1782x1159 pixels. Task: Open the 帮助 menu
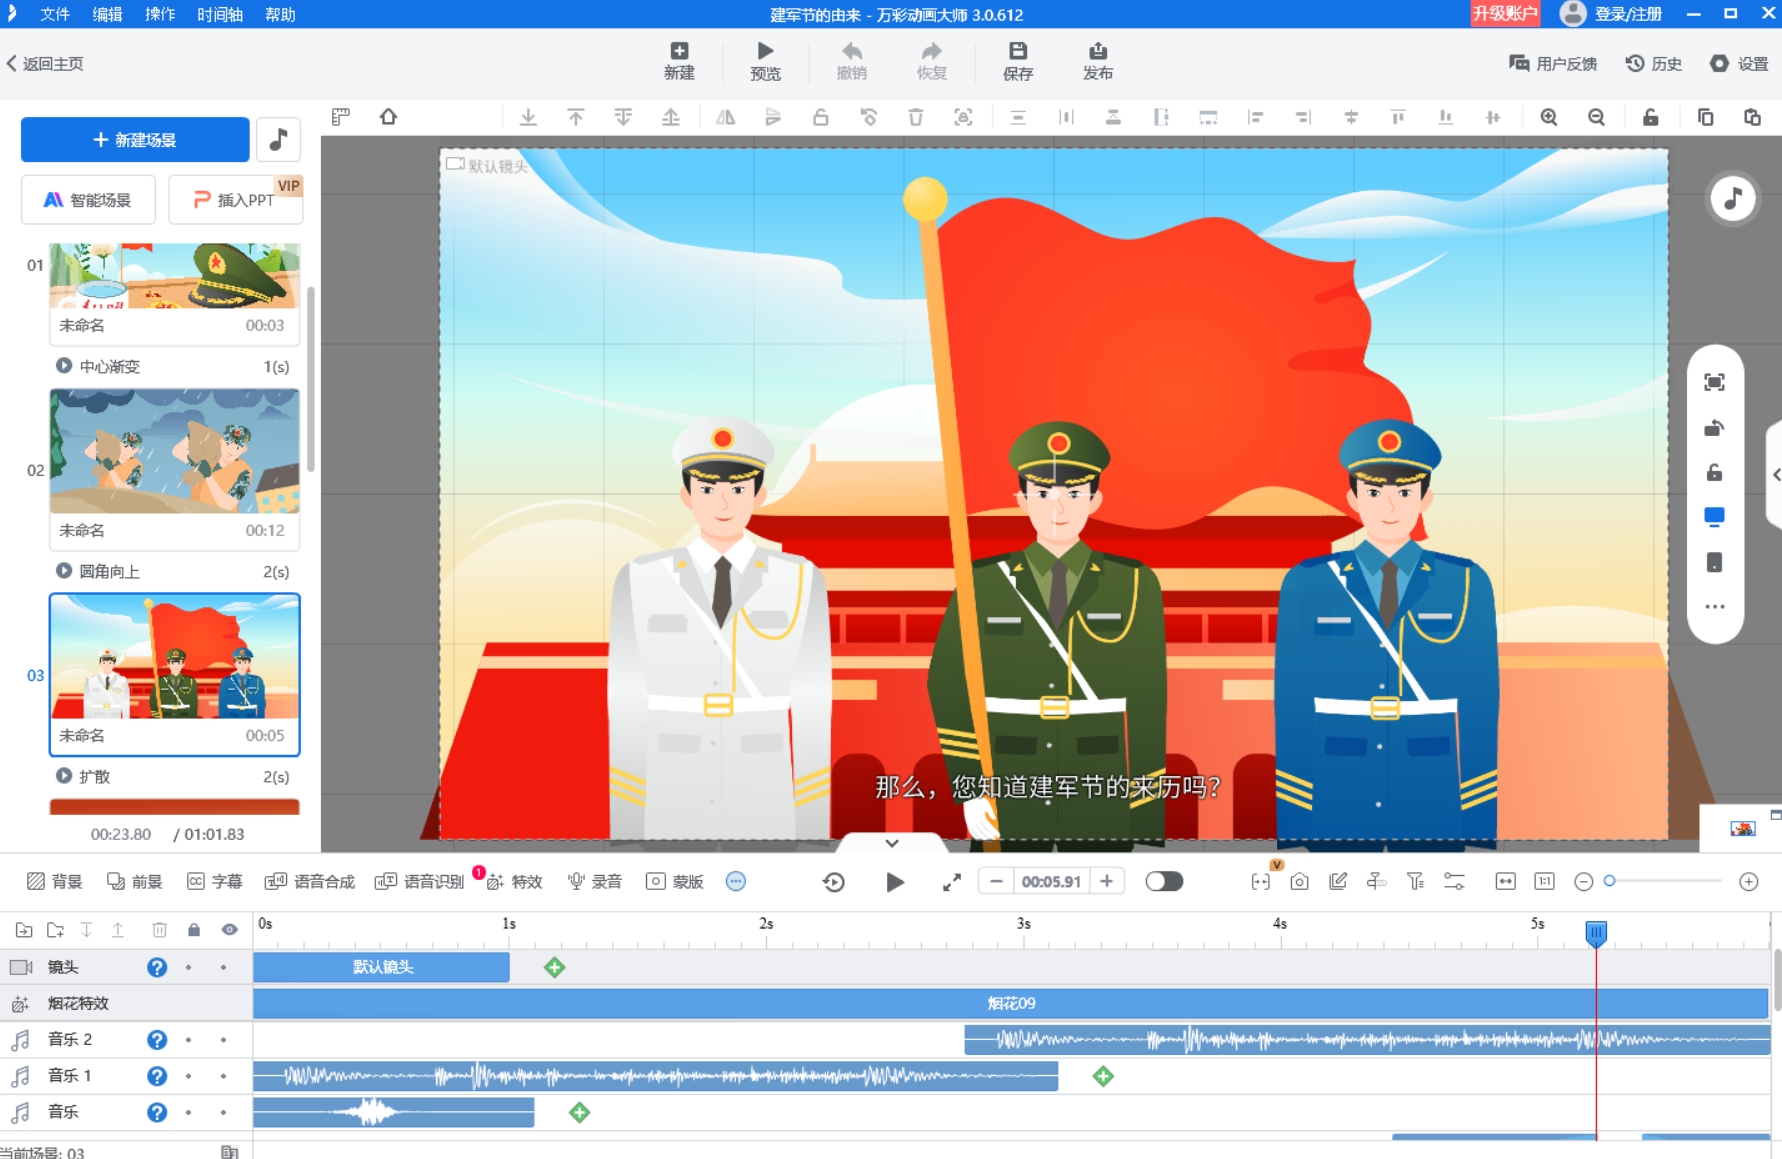280,14
